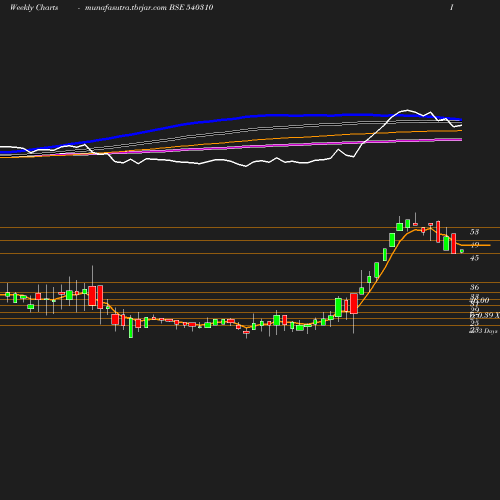
Task: Click the "Weekly Charts" title text
Action: 34,8
